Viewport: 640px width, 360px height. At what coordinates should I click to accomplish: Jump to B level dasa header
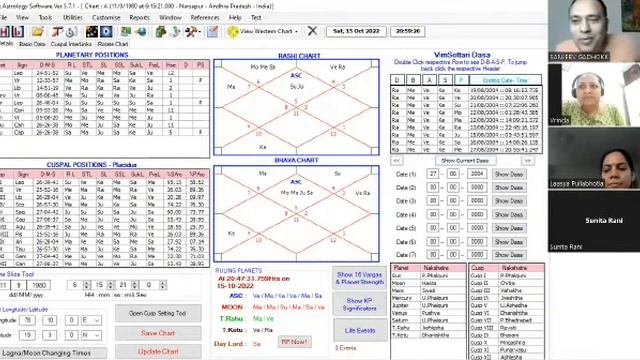tap(413, 80)
